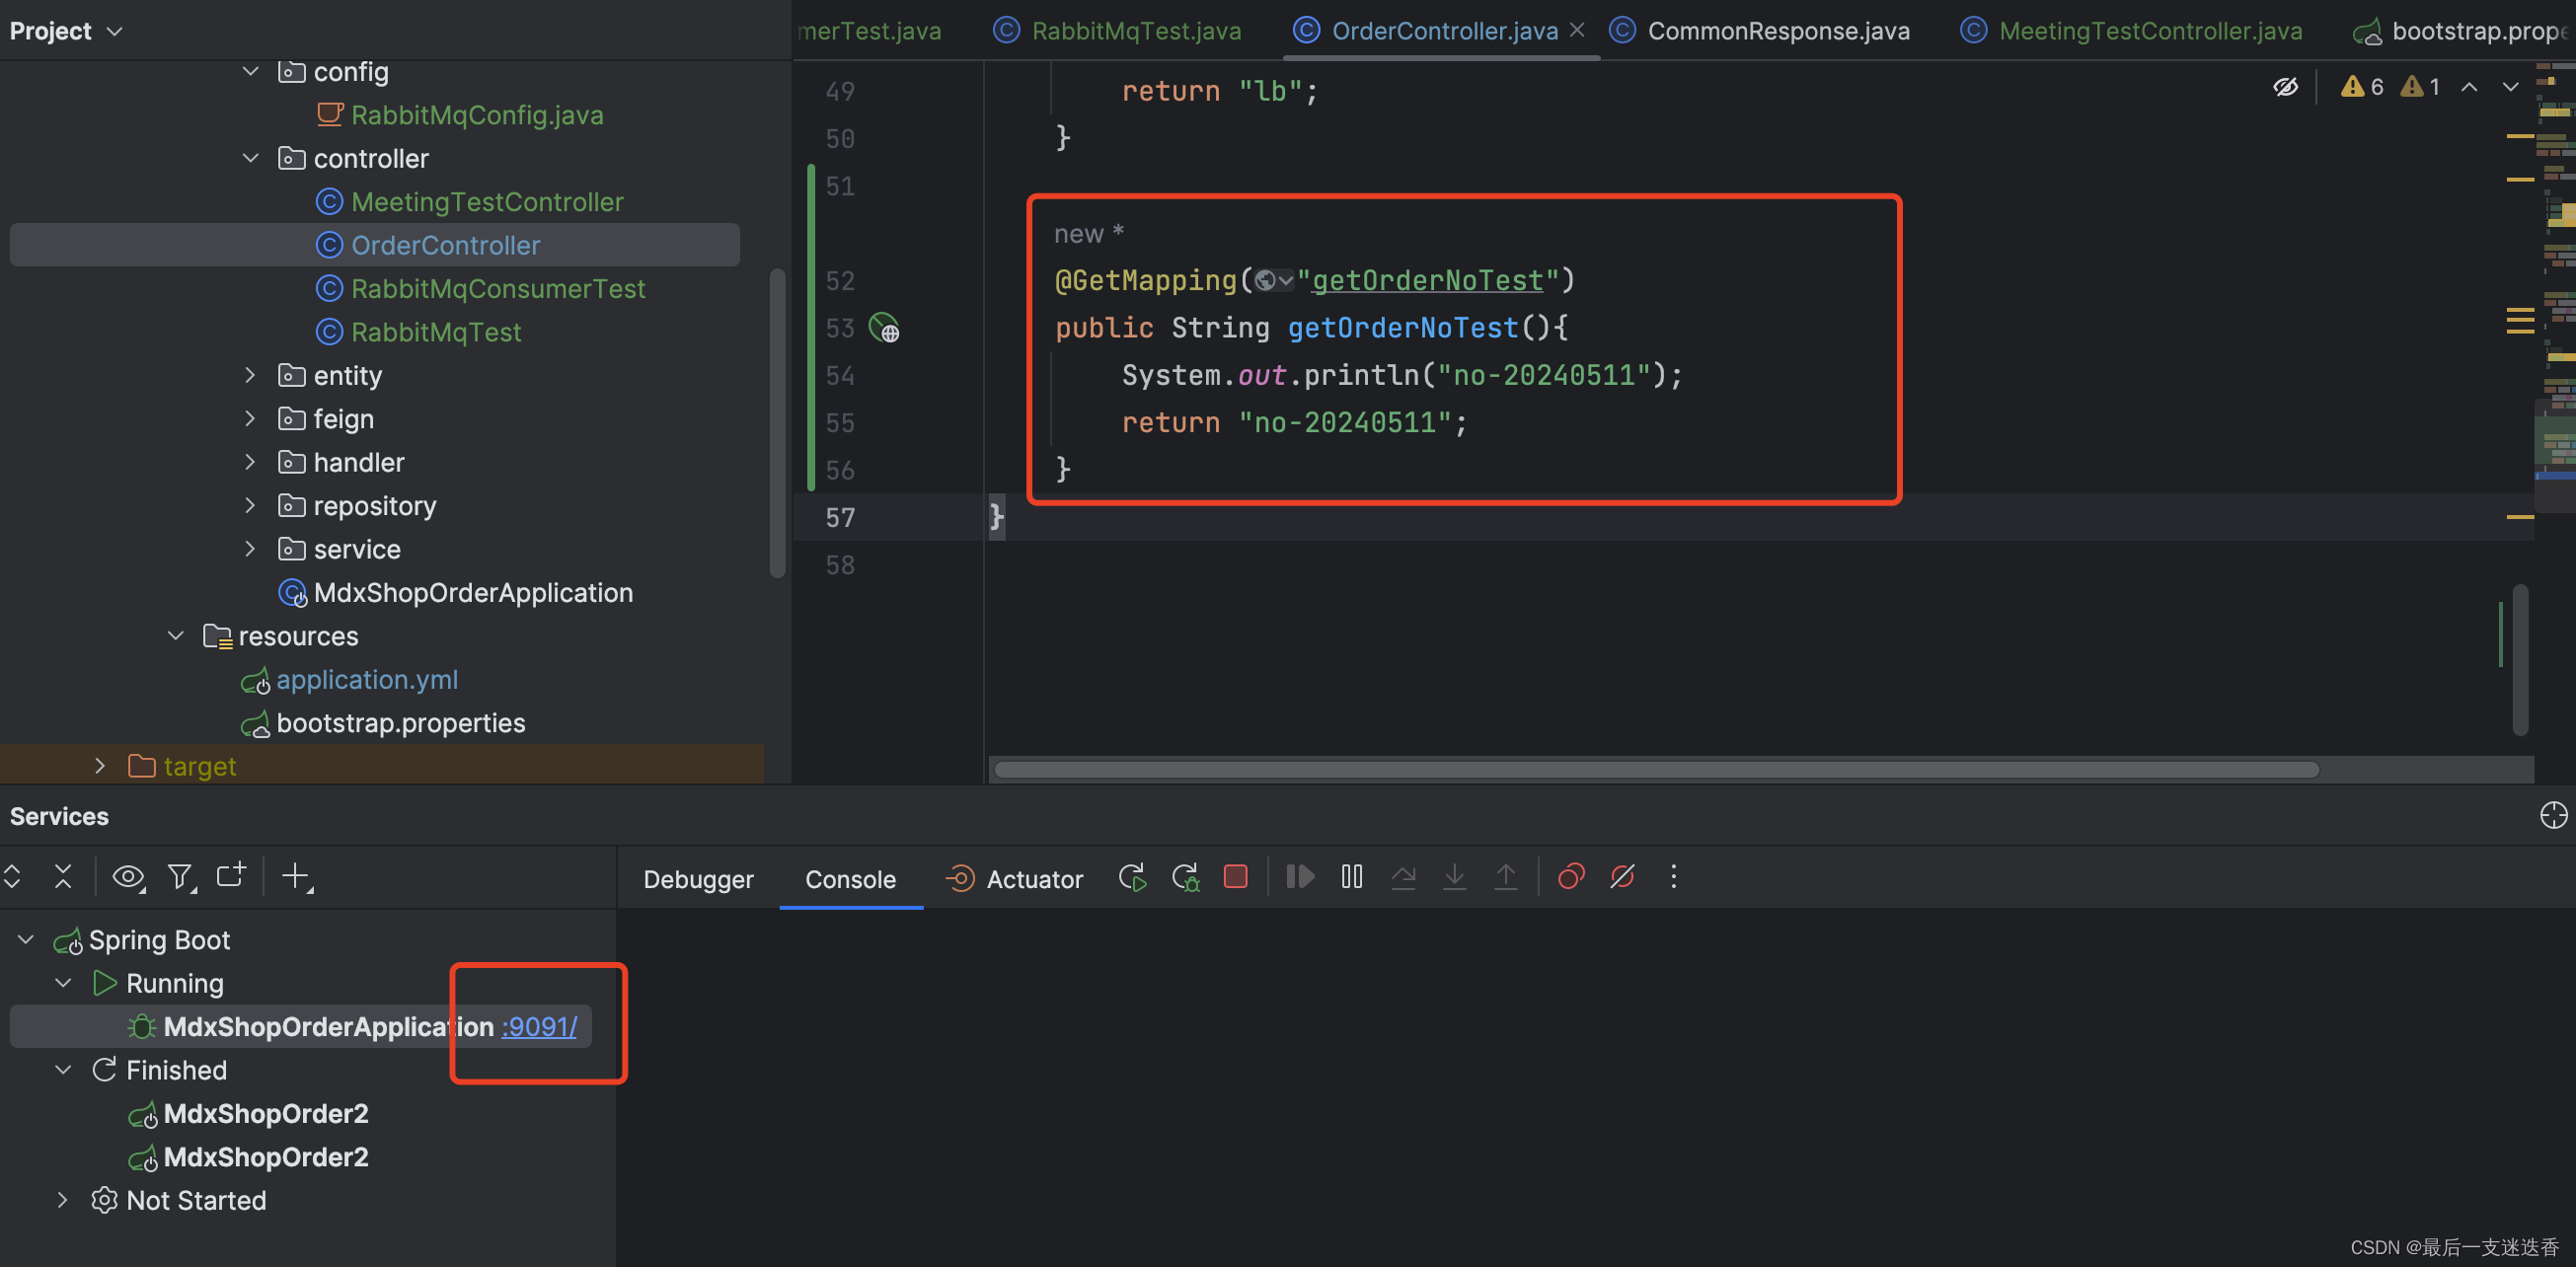Click the Add Service plus icon
Viewport: 2576px width, 1267px height.
tap(296, 877)
